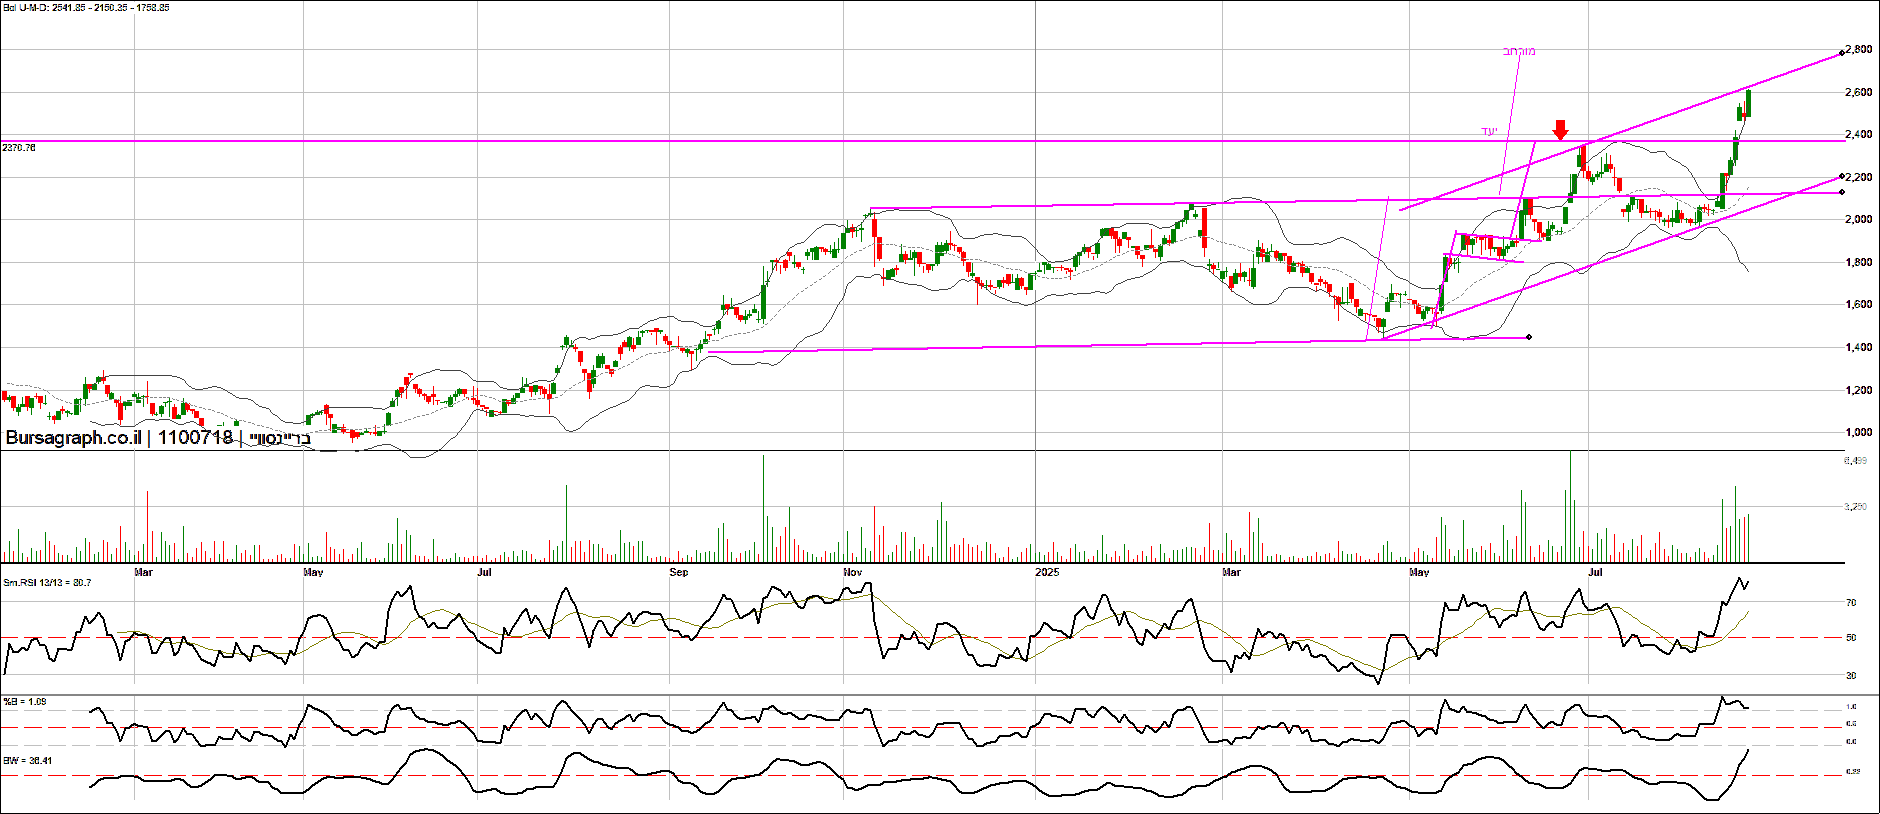Click the 1,000 price axis label

(1859, 433)
